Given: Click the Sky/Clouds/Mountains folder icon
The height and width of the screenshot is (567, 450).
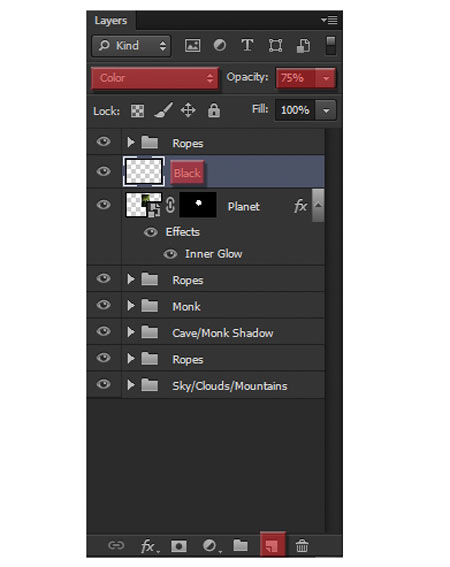Looking at the screenshot, I should [x=149, y=385].
